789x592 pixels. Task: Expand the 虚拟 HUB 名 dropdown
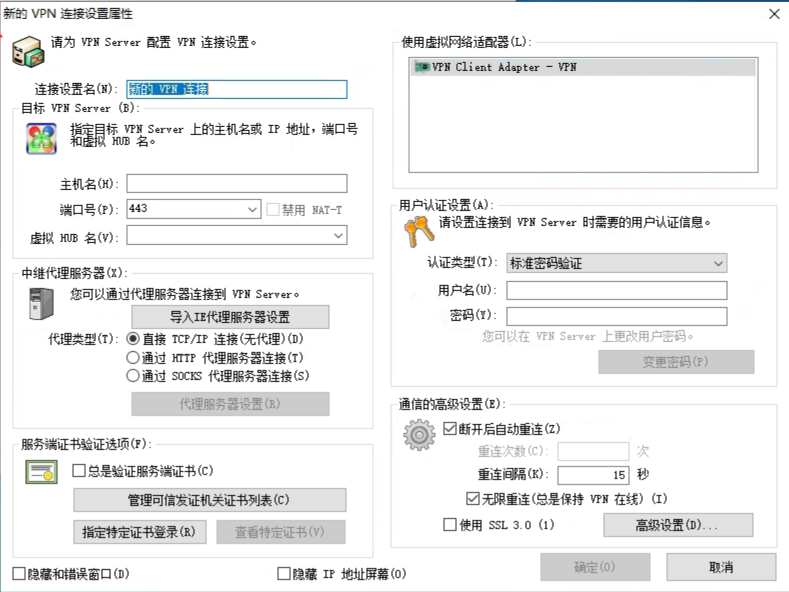[x=339, y=236]
